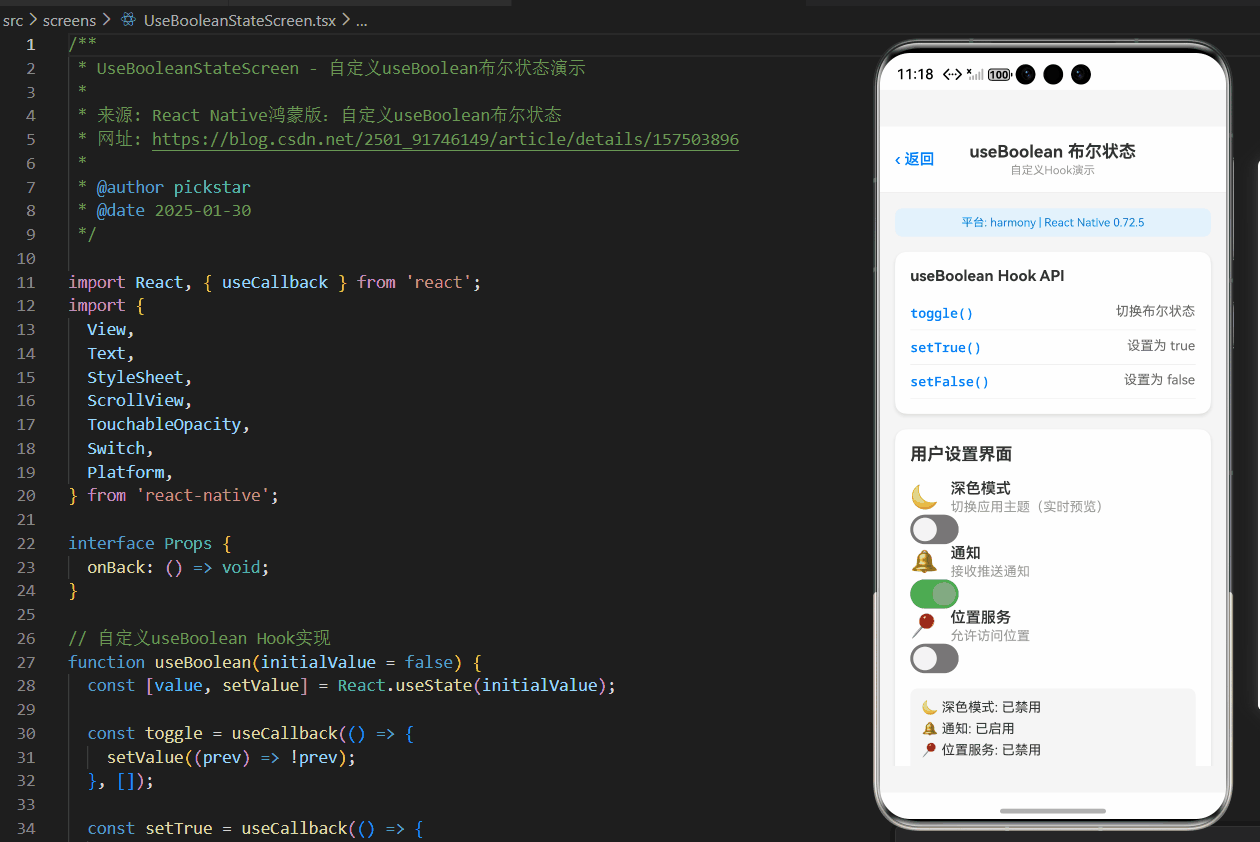Image resolution: width=1260 pixels, height=842 pixels.
Task: Click the useBoolean function name on line 27
Action: point(202,662)
